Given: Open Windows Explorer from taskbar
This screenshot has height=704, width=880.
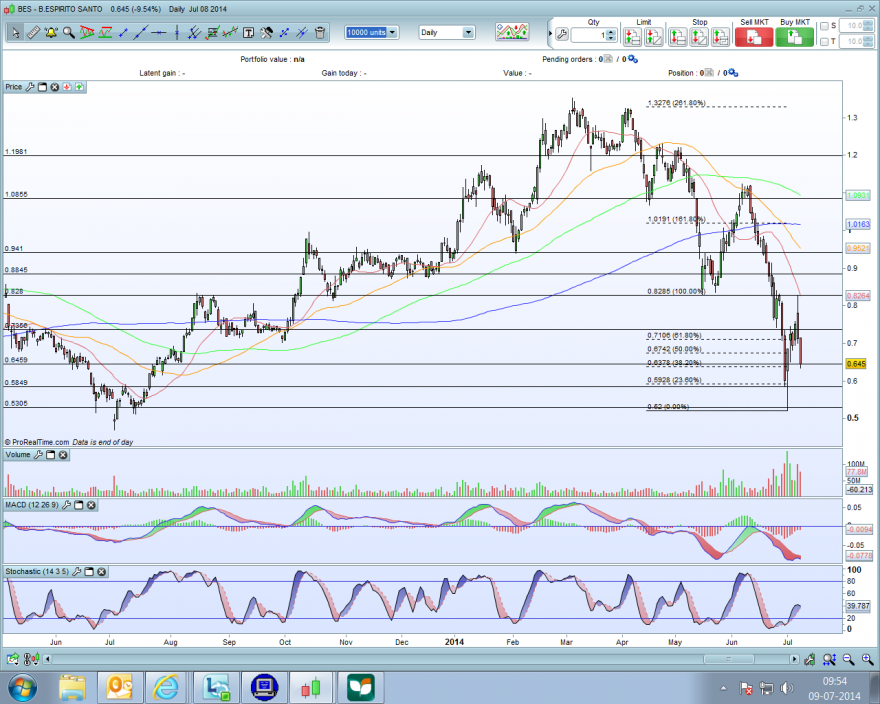Looking at the screenshot, I should point(72,687).
